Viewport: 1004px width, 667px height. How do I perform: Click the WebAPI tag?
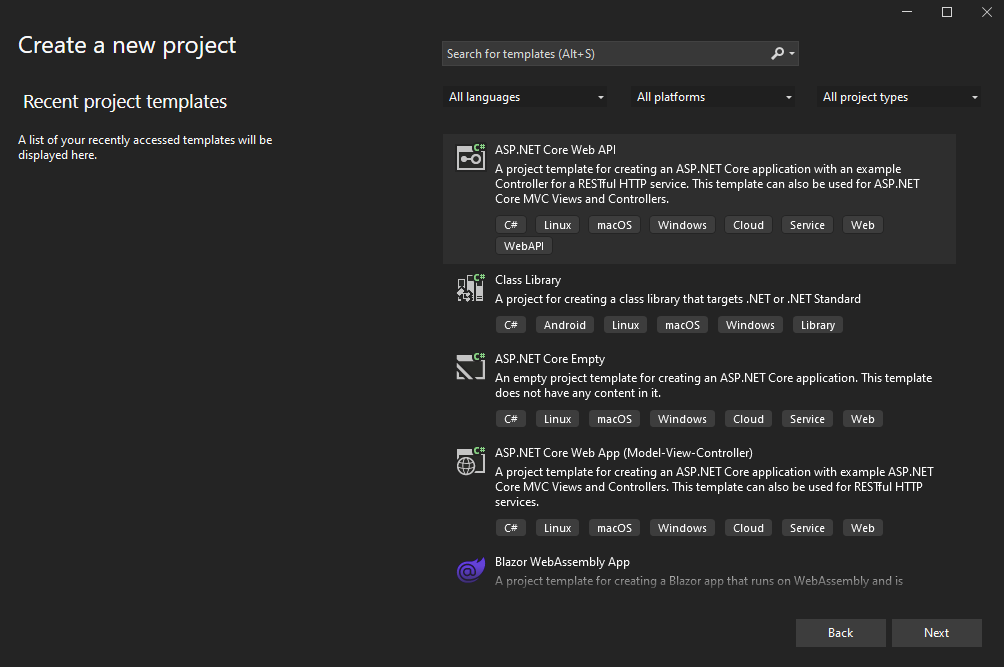(x=524, y=246)
